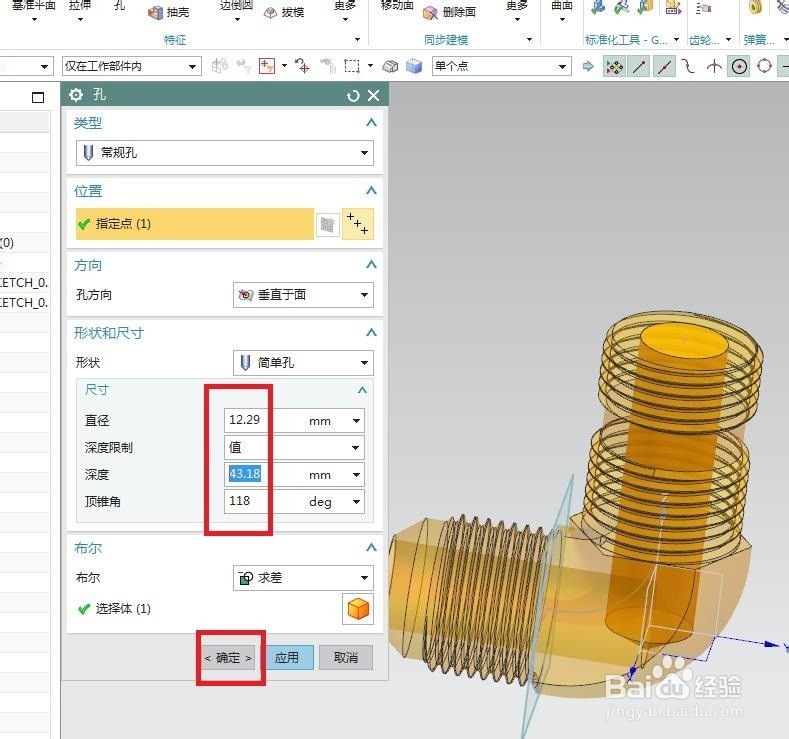Collapse the 类型 section
Viewport: 789px width, 739px height.
[371, 122]
